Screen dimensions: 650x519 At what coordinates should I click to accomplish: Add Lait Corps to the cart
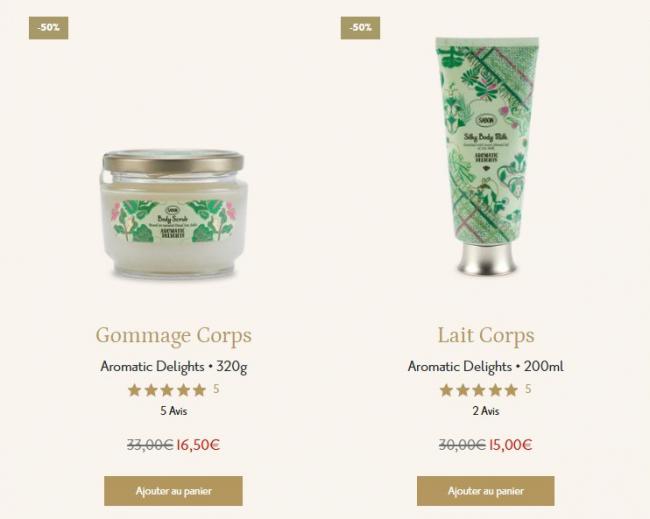tap(485, 491)
